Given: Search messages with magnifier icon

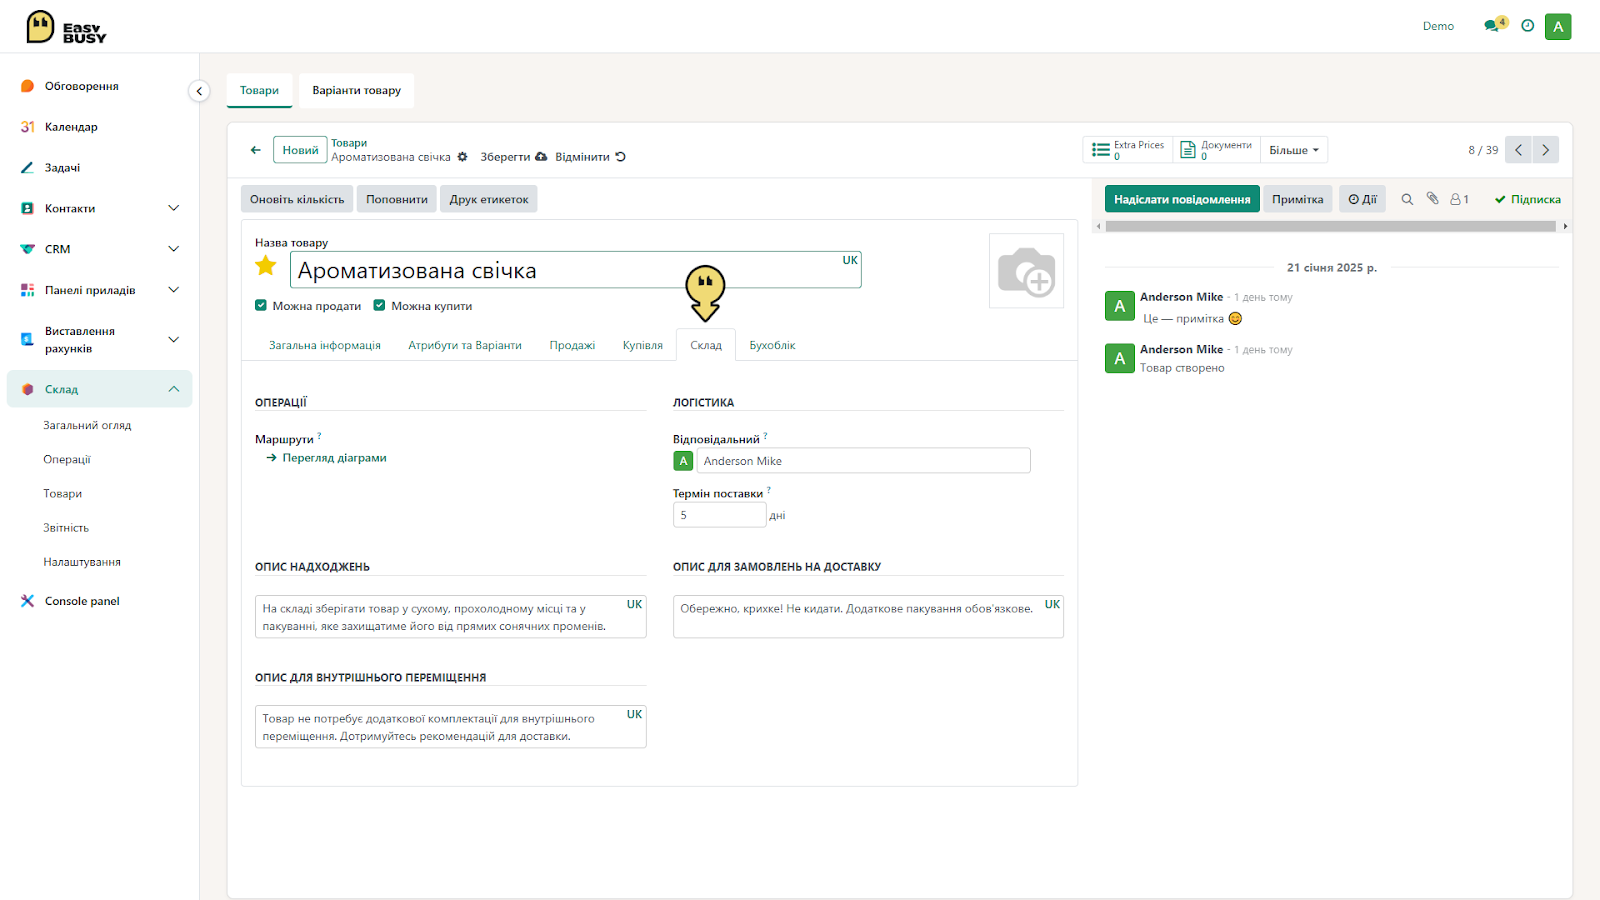Looking at the screenshot, I should [x=1407, y=199].
